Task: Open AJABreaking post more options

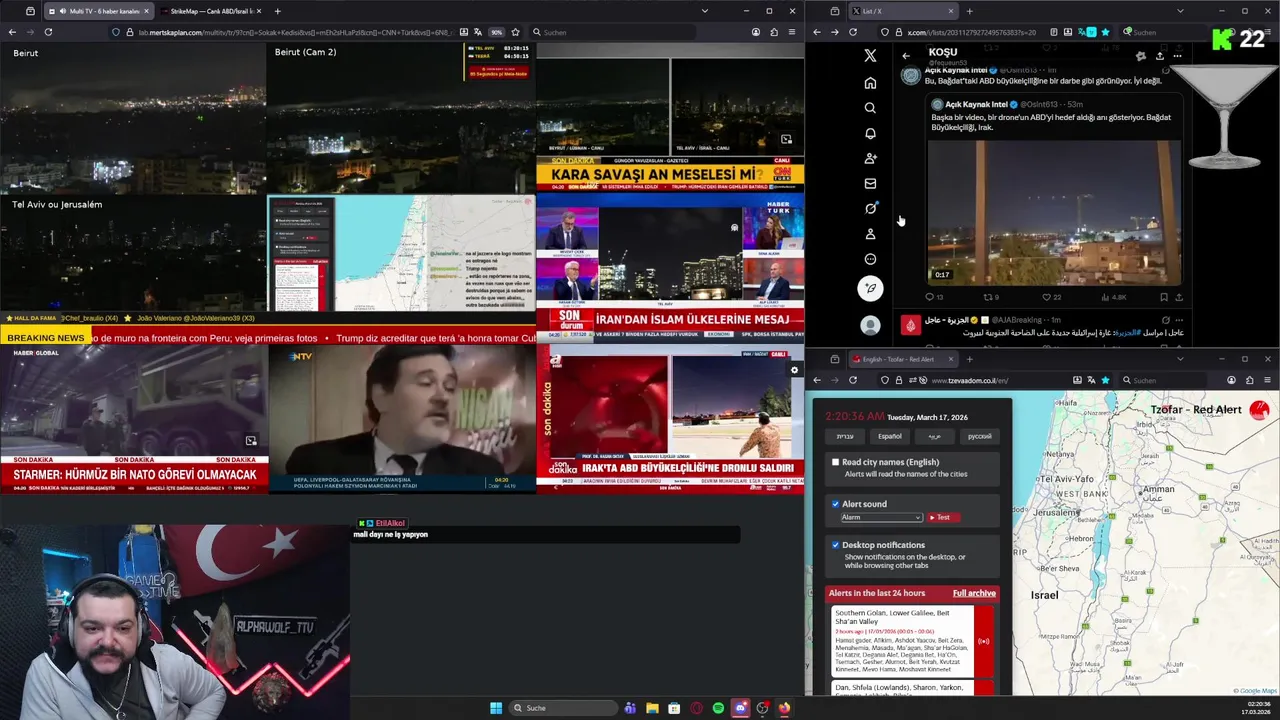Action: pyautogui.click(x=1181, y=320)
